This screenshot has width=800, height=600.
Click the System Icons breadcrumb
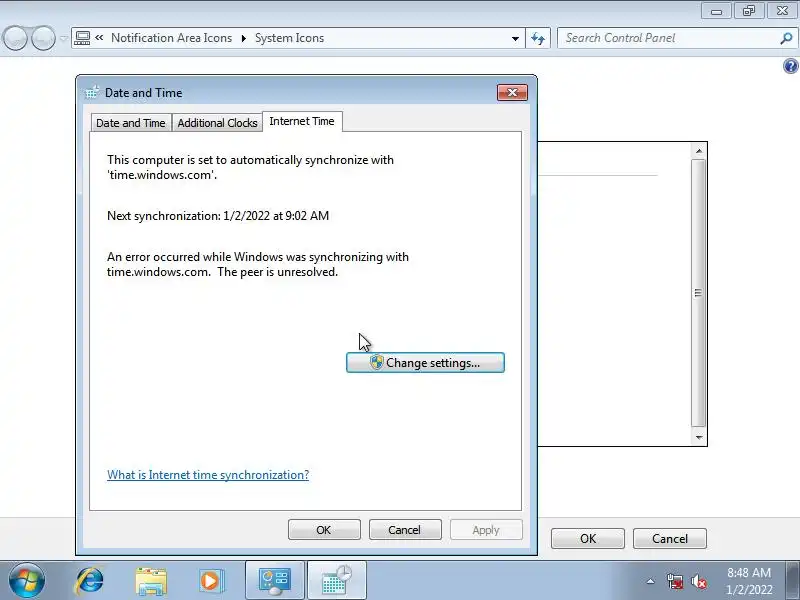tap(289, 38)
